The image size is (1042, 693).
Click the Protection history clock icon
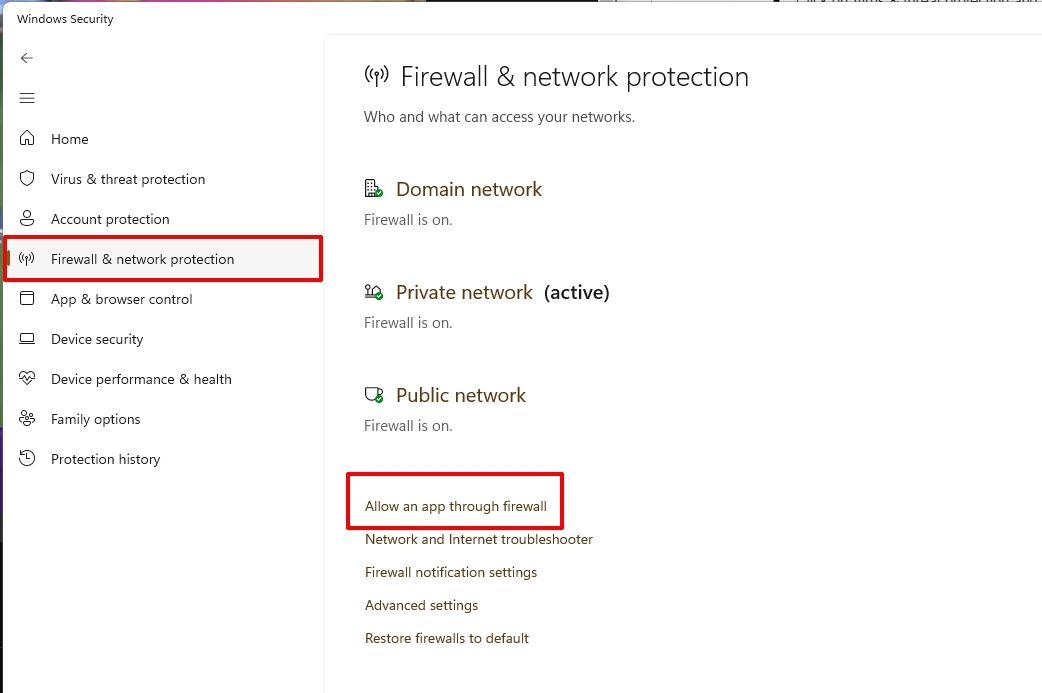coord(27,458)
